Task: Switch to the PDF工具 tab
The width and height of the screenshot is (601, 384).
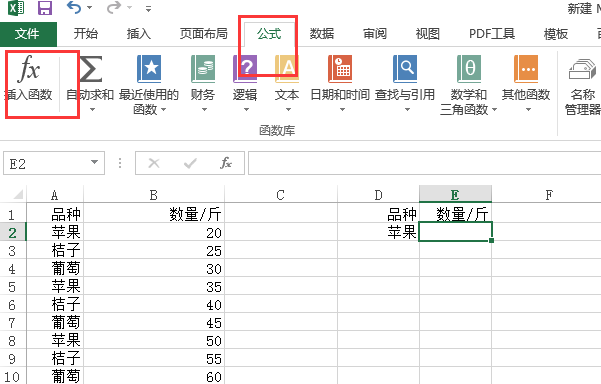Action: click(492, 34)
